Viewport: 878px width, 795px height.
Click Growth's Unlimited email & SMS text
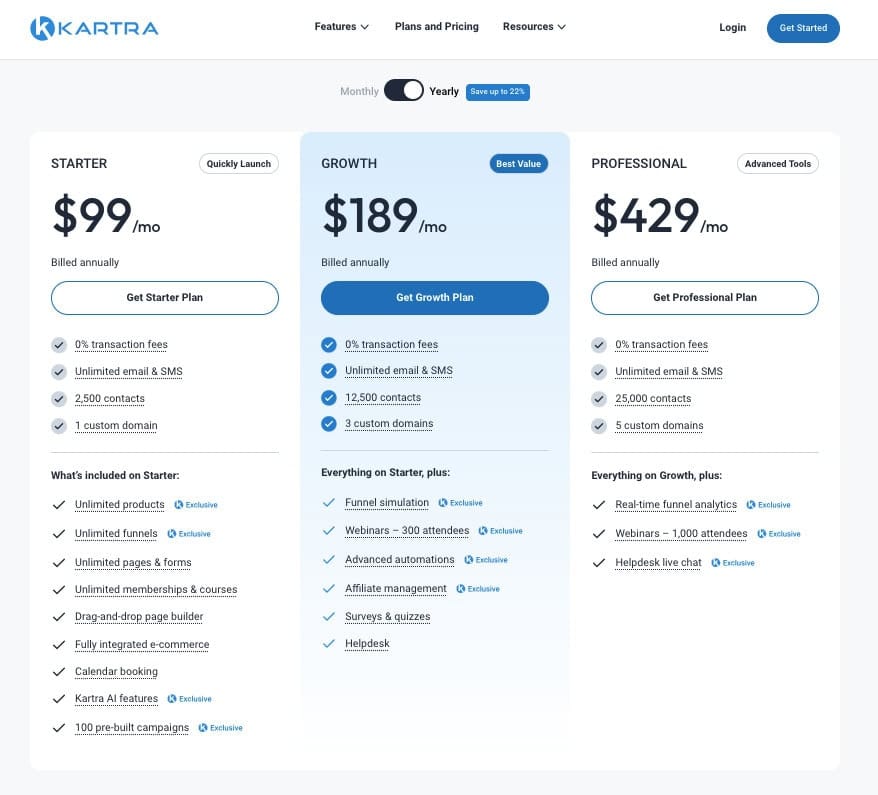[399, 371]
